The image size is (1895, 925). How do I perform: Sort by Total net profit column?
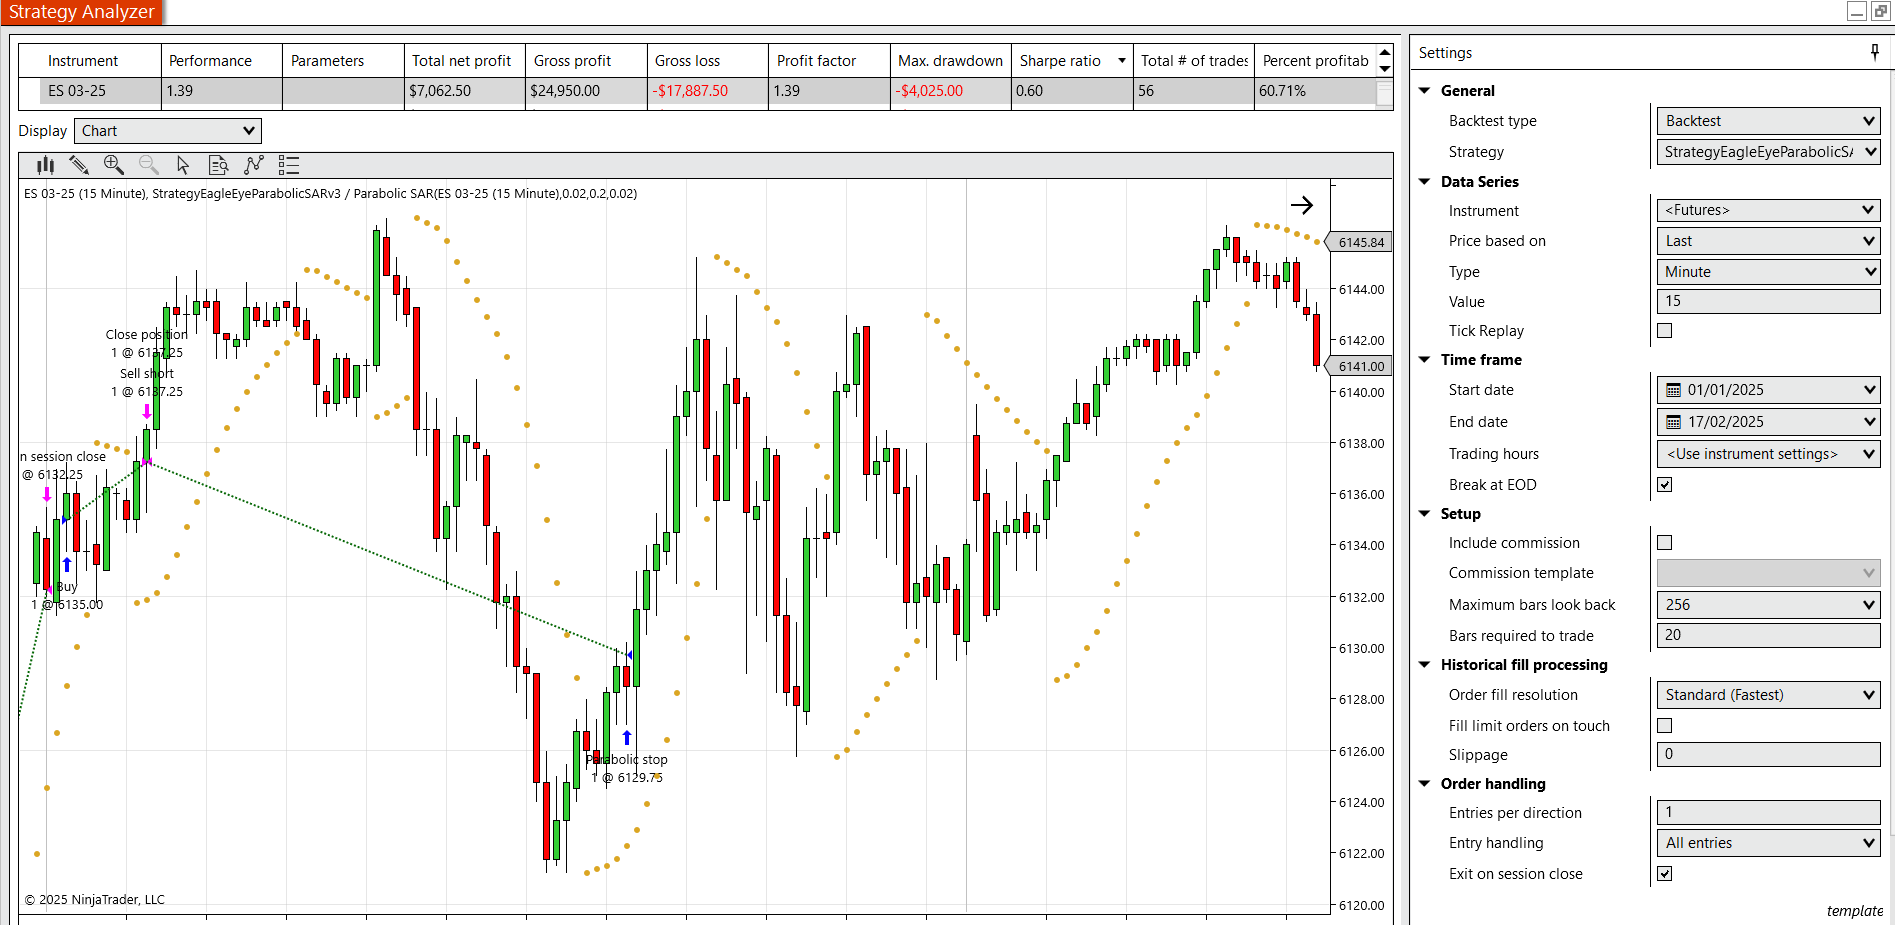[x=461, y=61]
